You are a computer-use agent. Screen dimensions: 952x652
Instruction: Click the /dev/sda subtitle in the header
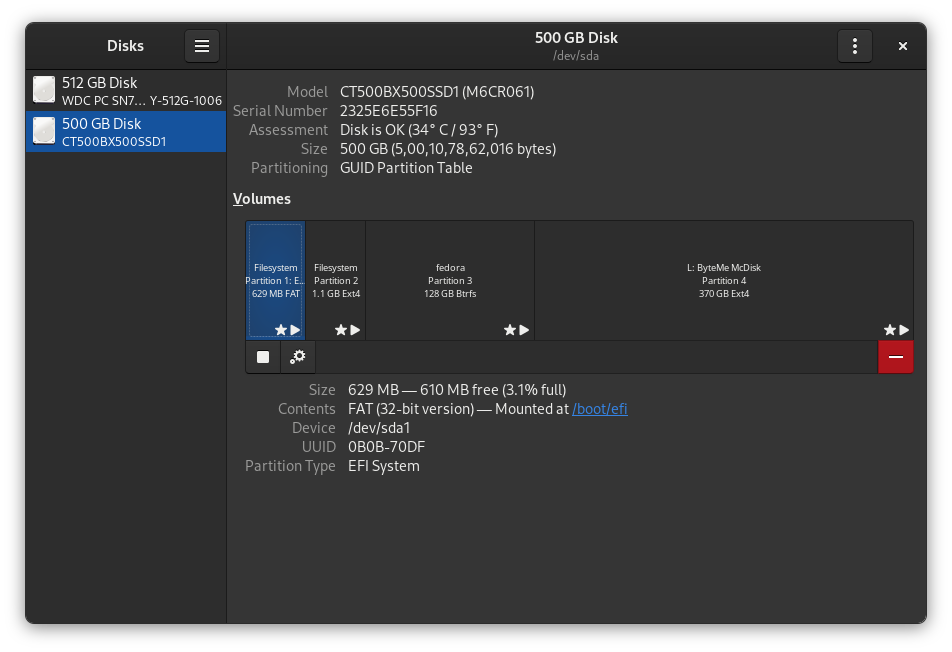[x=576, y=56]
